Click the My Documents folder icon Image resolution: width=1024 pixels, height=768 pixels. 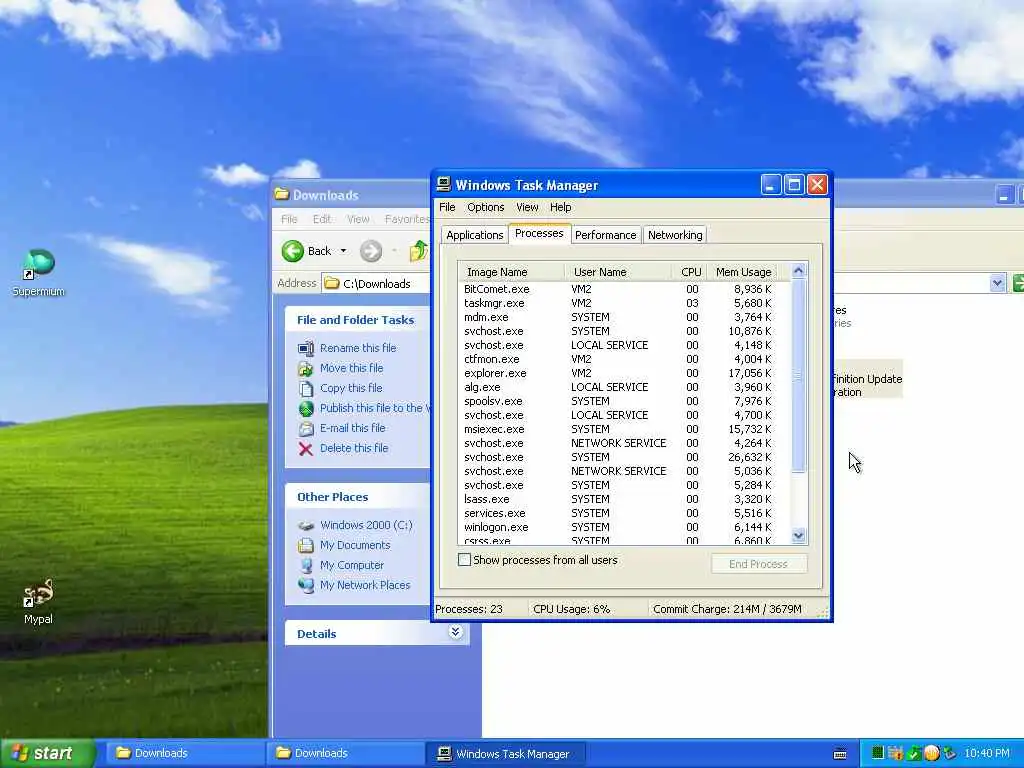tap(306, 545)
